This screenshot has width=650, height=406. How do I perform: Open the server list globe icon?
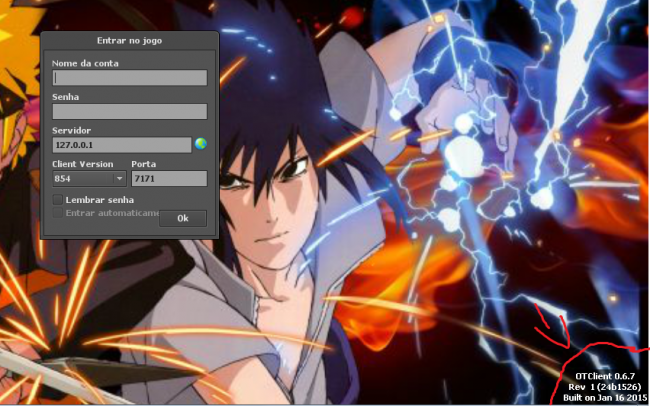(x=200, y=144)
